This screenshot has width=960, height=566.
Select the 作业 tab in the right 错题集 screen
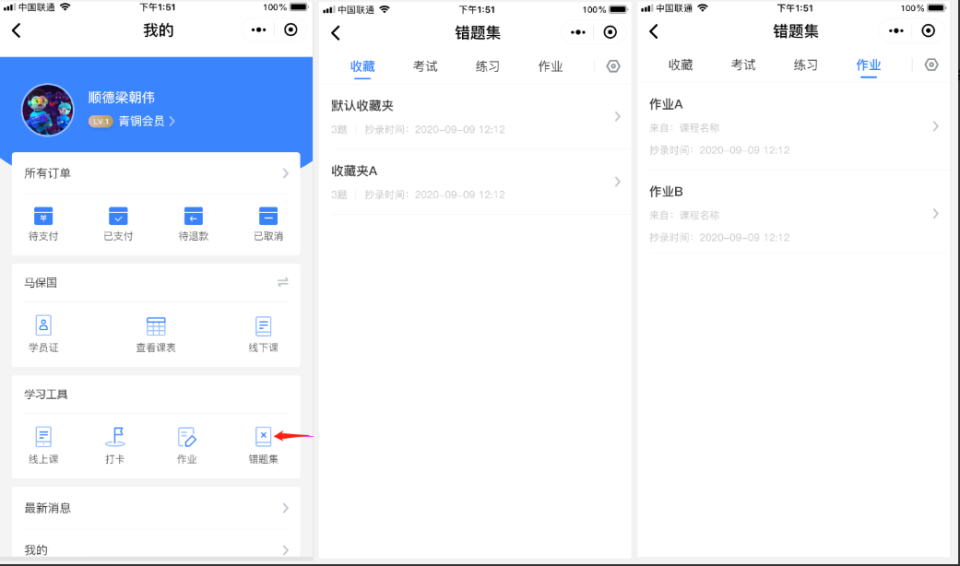868,66
